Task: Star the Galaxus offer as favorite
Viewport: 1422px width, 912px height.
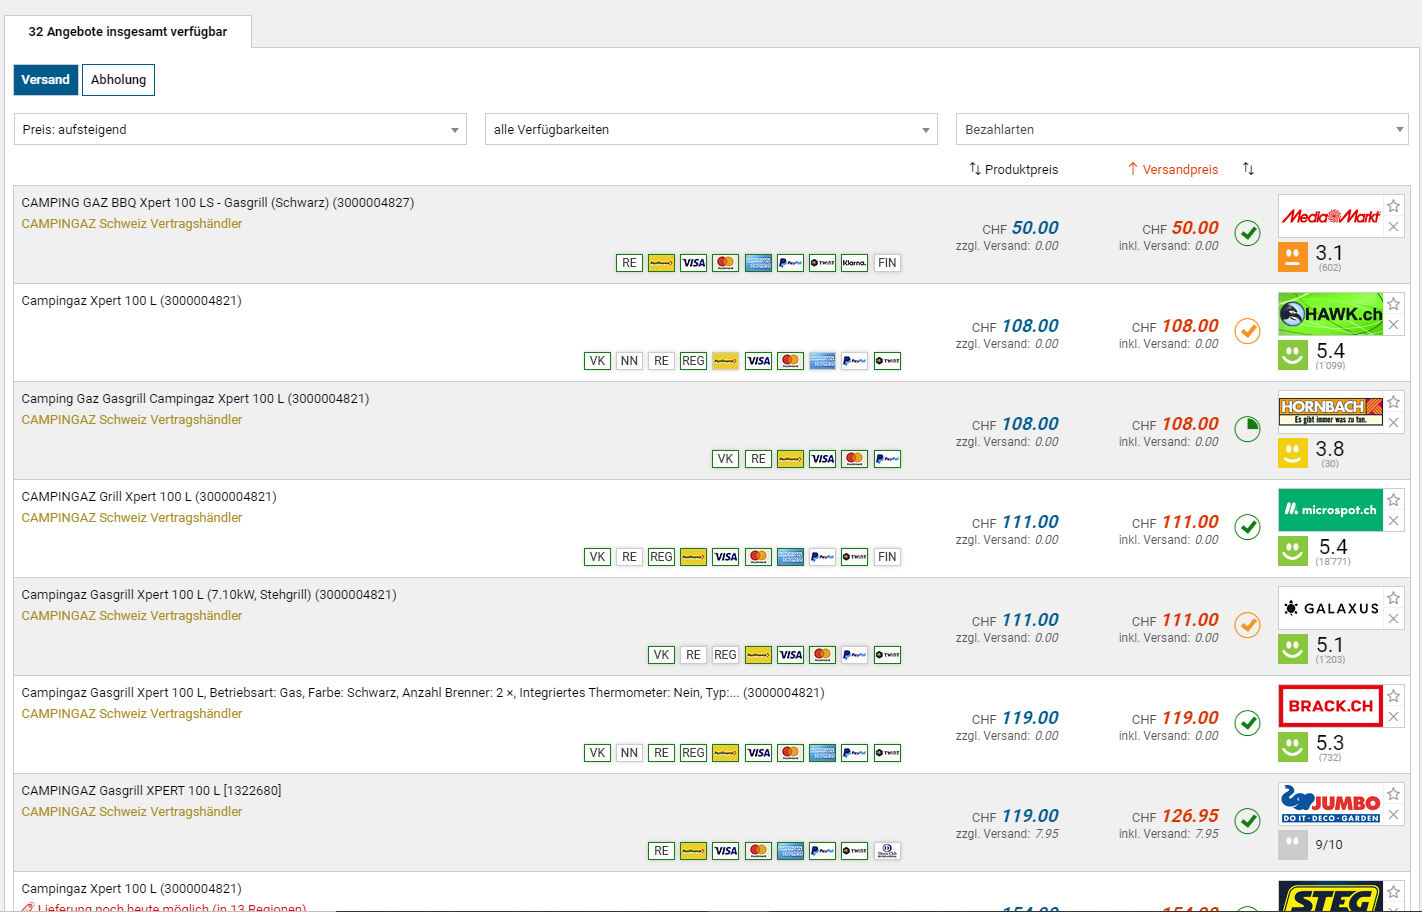Action: (1393, 598)
